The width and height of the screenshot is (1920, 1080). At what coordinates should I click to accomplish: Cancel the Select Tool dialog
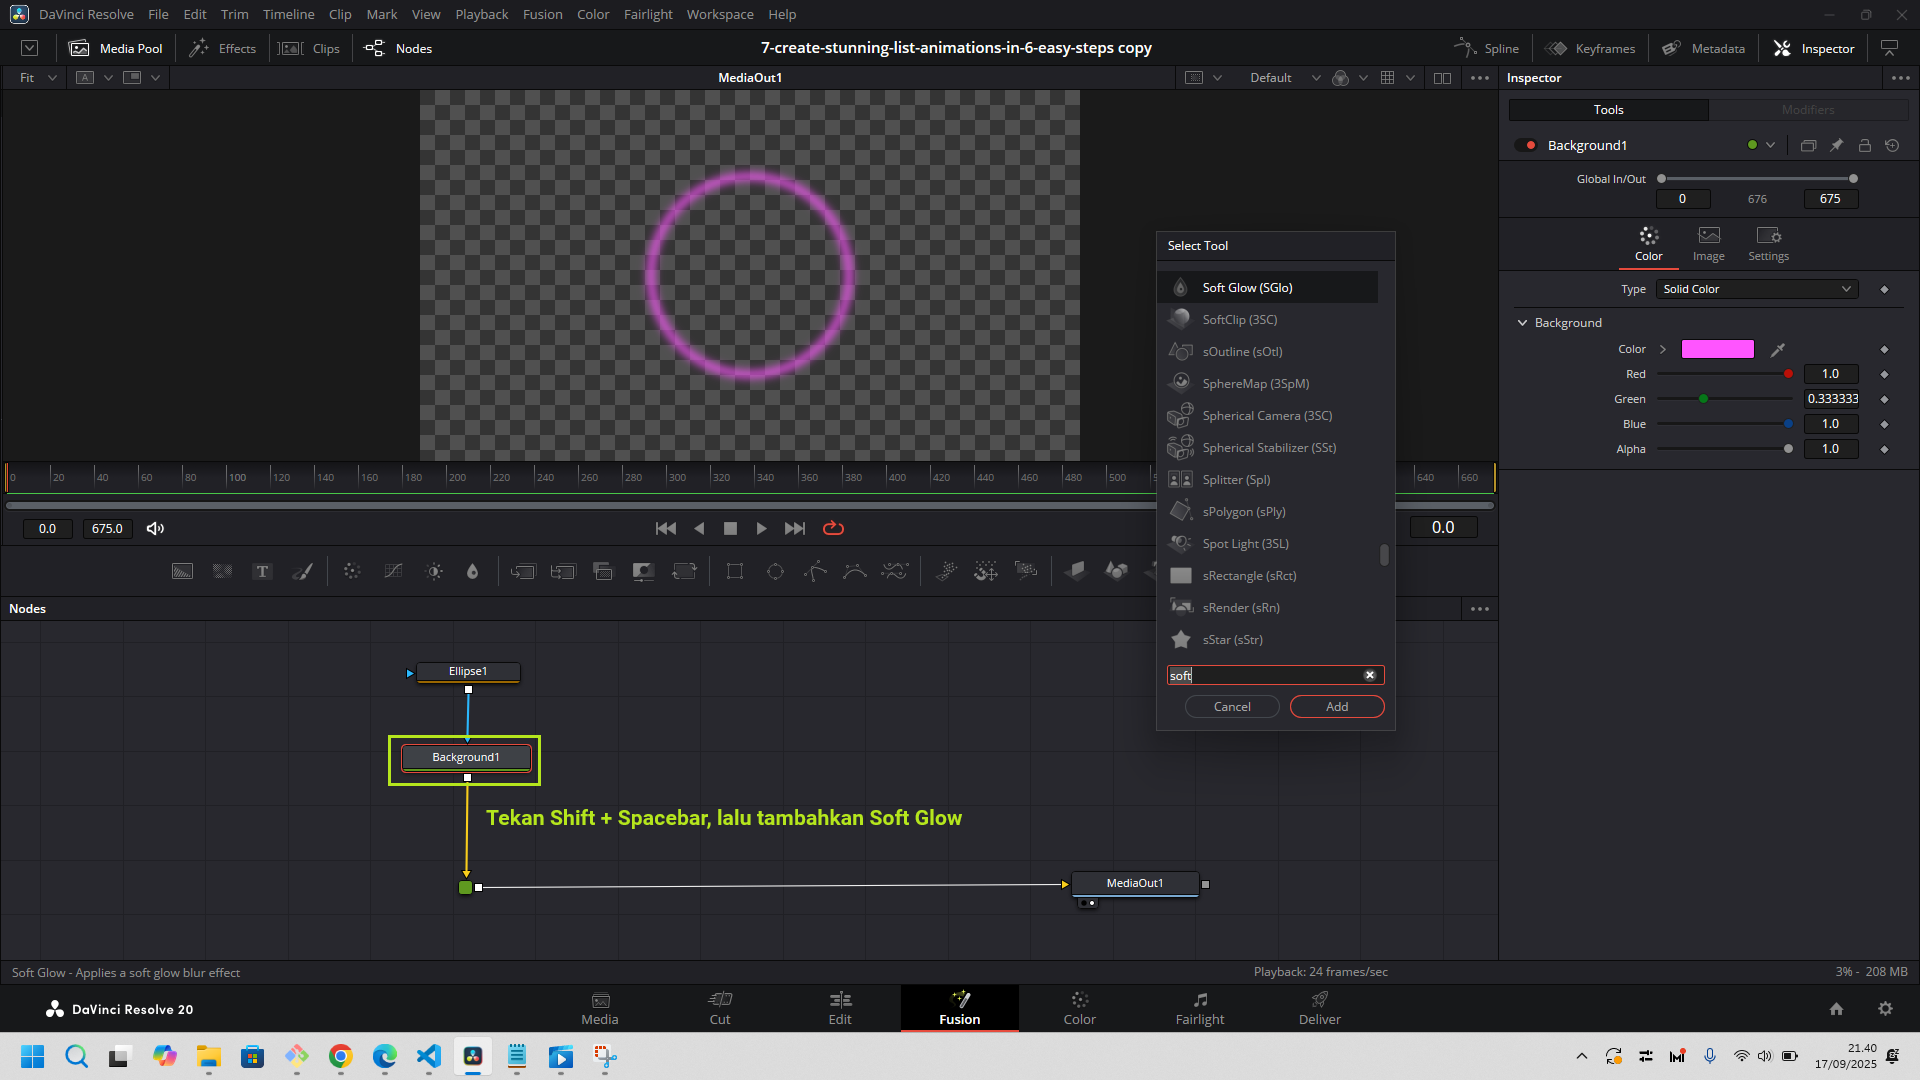point(1231,706)
